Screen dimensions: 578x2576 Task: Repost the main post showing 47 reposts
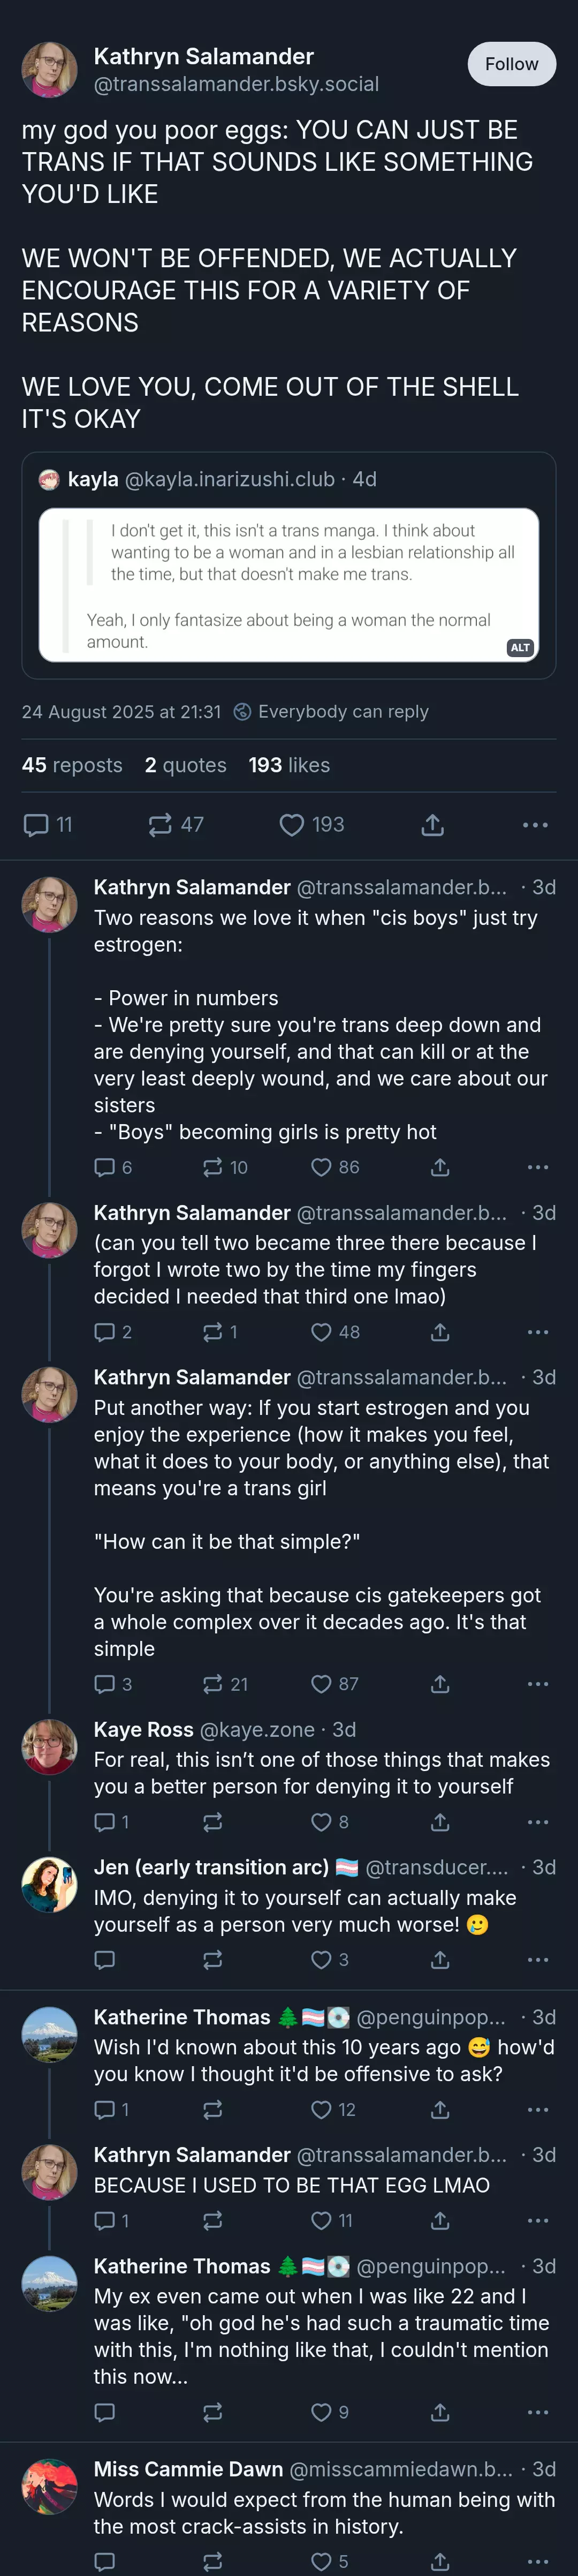[x=176, y=825]
